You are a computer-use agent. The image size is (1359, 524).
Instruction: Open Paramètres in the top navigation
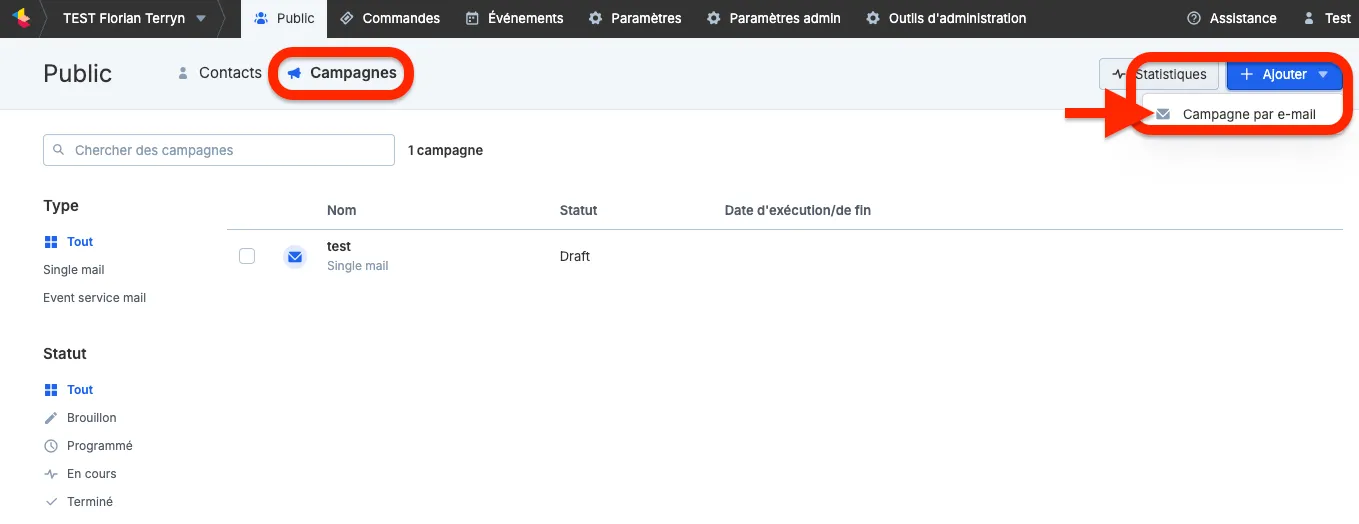click(635, 18)
